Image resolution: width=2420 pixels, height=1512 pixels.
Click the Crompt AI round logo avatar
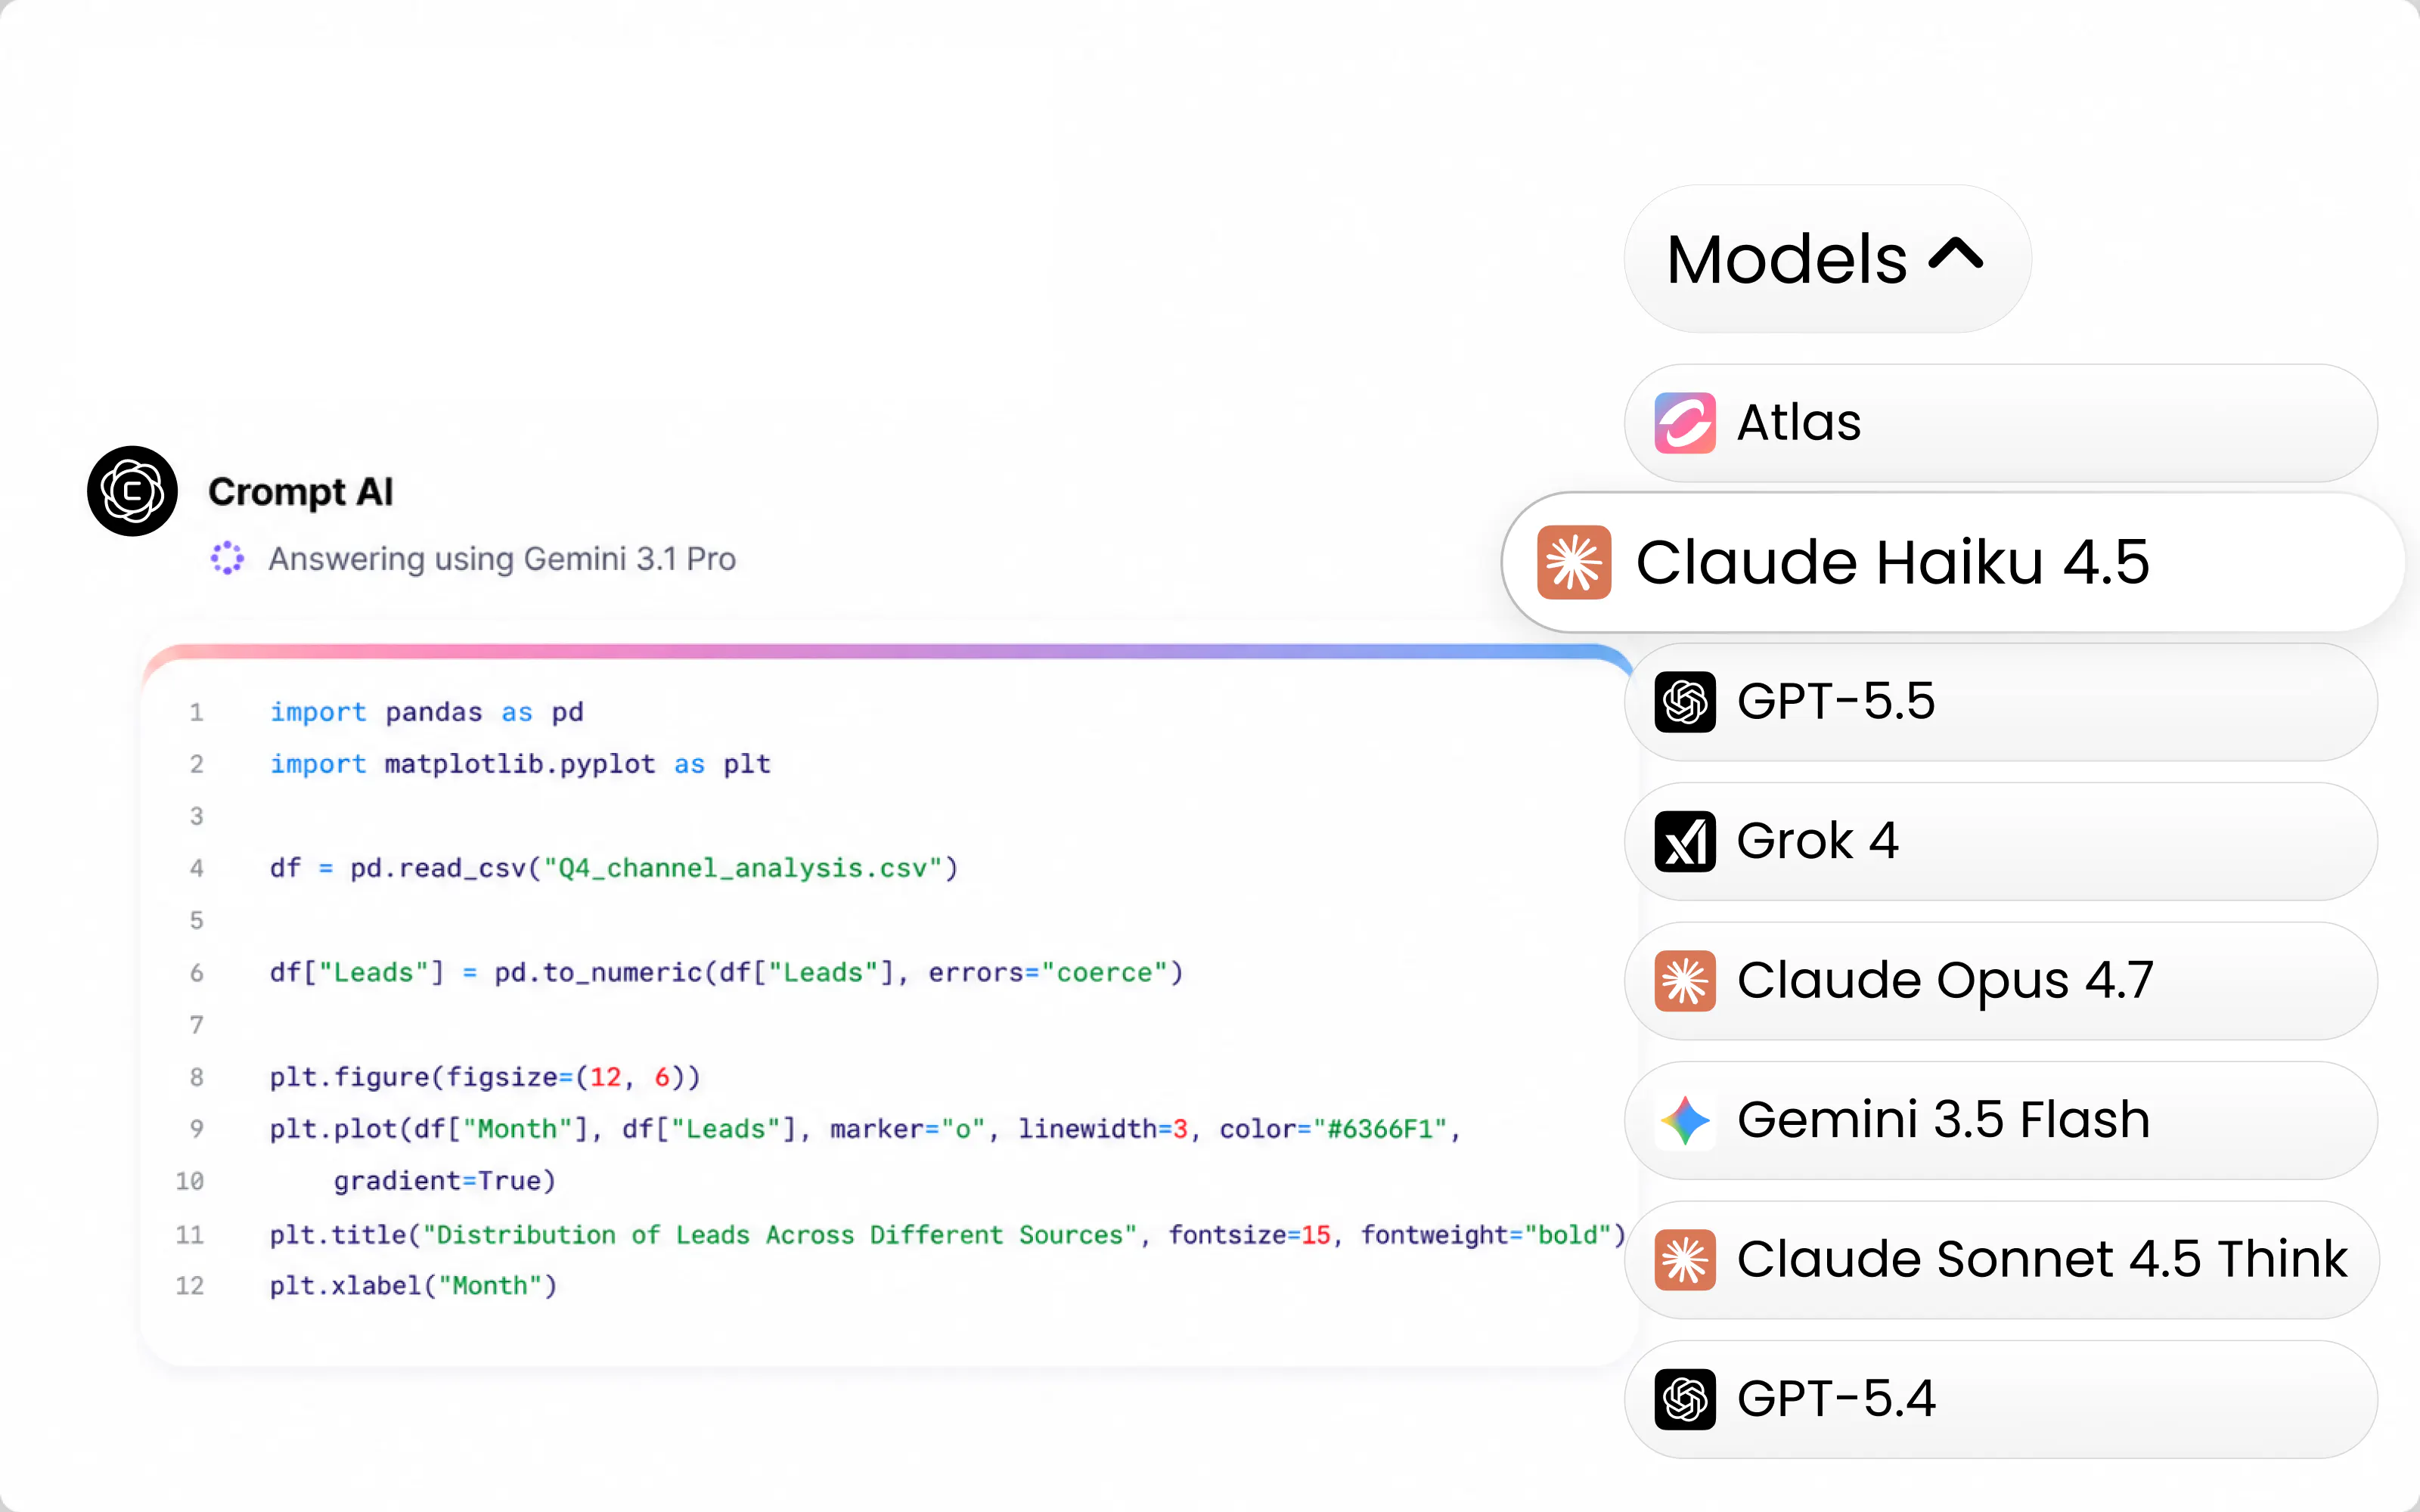point(132,491)
